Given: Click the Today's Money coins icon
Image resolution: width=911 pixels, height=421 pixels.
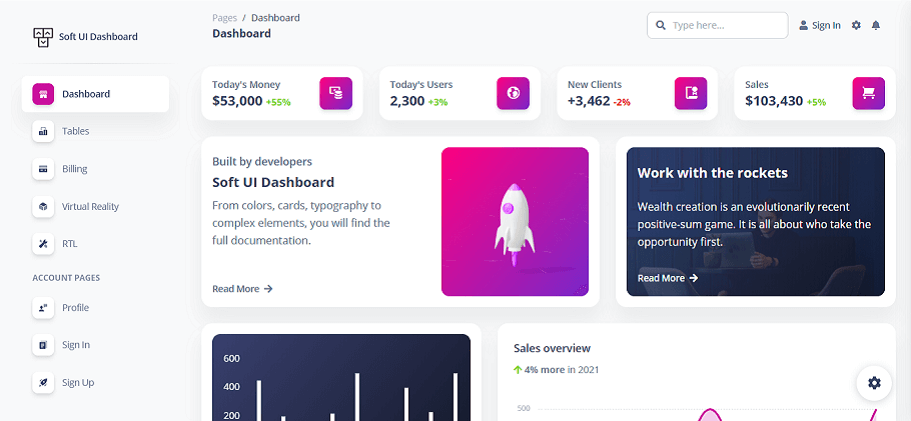Looking at the screenshot, I should [x=336, y=93].
